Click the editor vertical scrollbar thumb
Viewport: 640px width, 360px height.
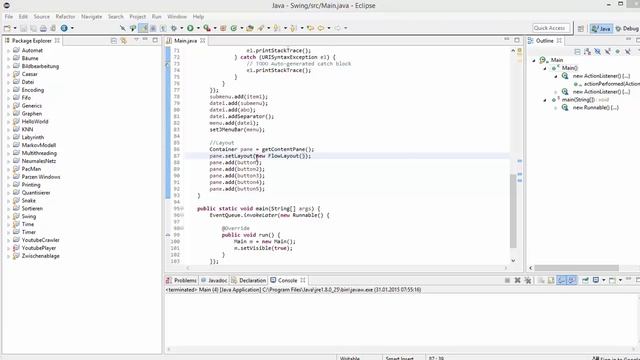[x=513, y=211]
